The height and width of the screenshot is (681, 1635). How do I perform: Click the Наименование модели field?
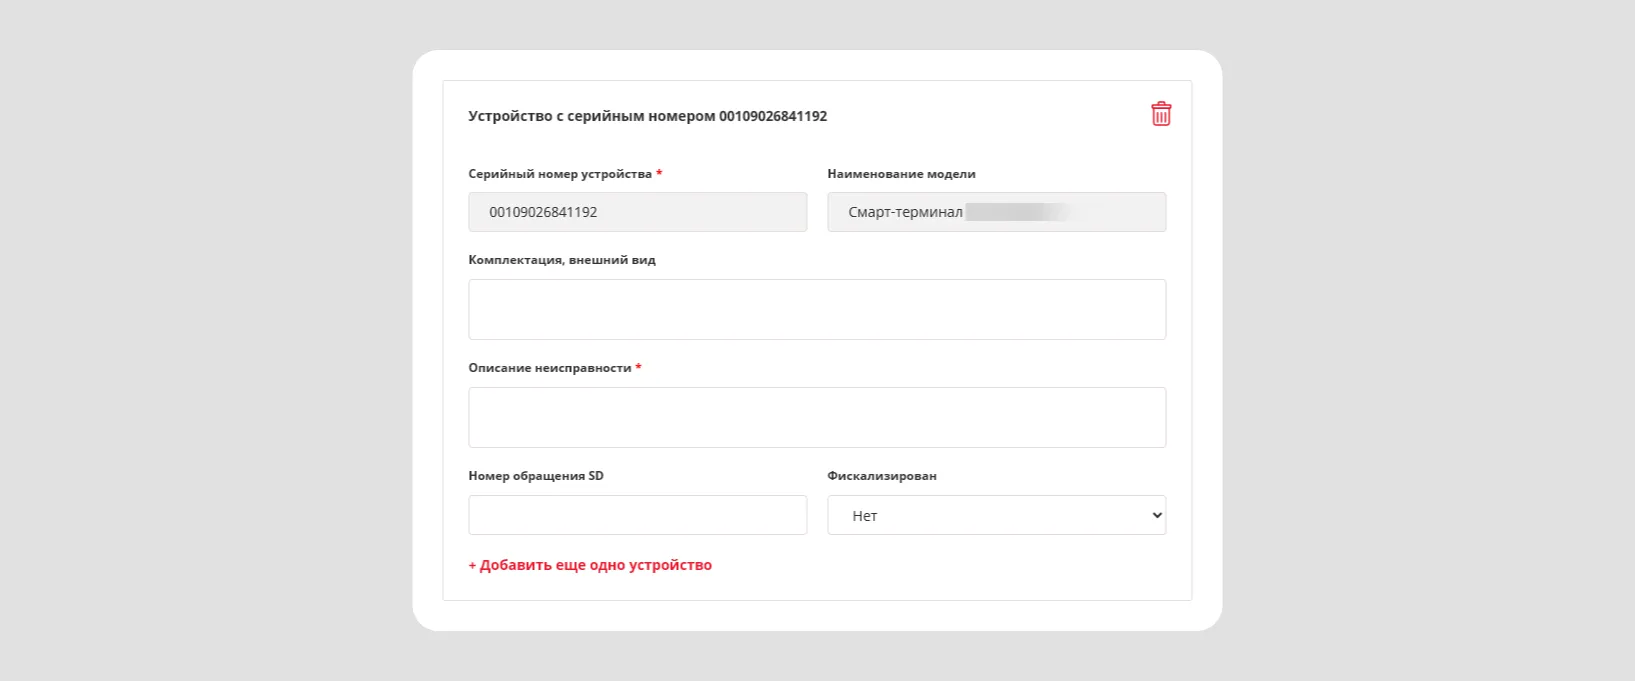click(x=996, y=212)
